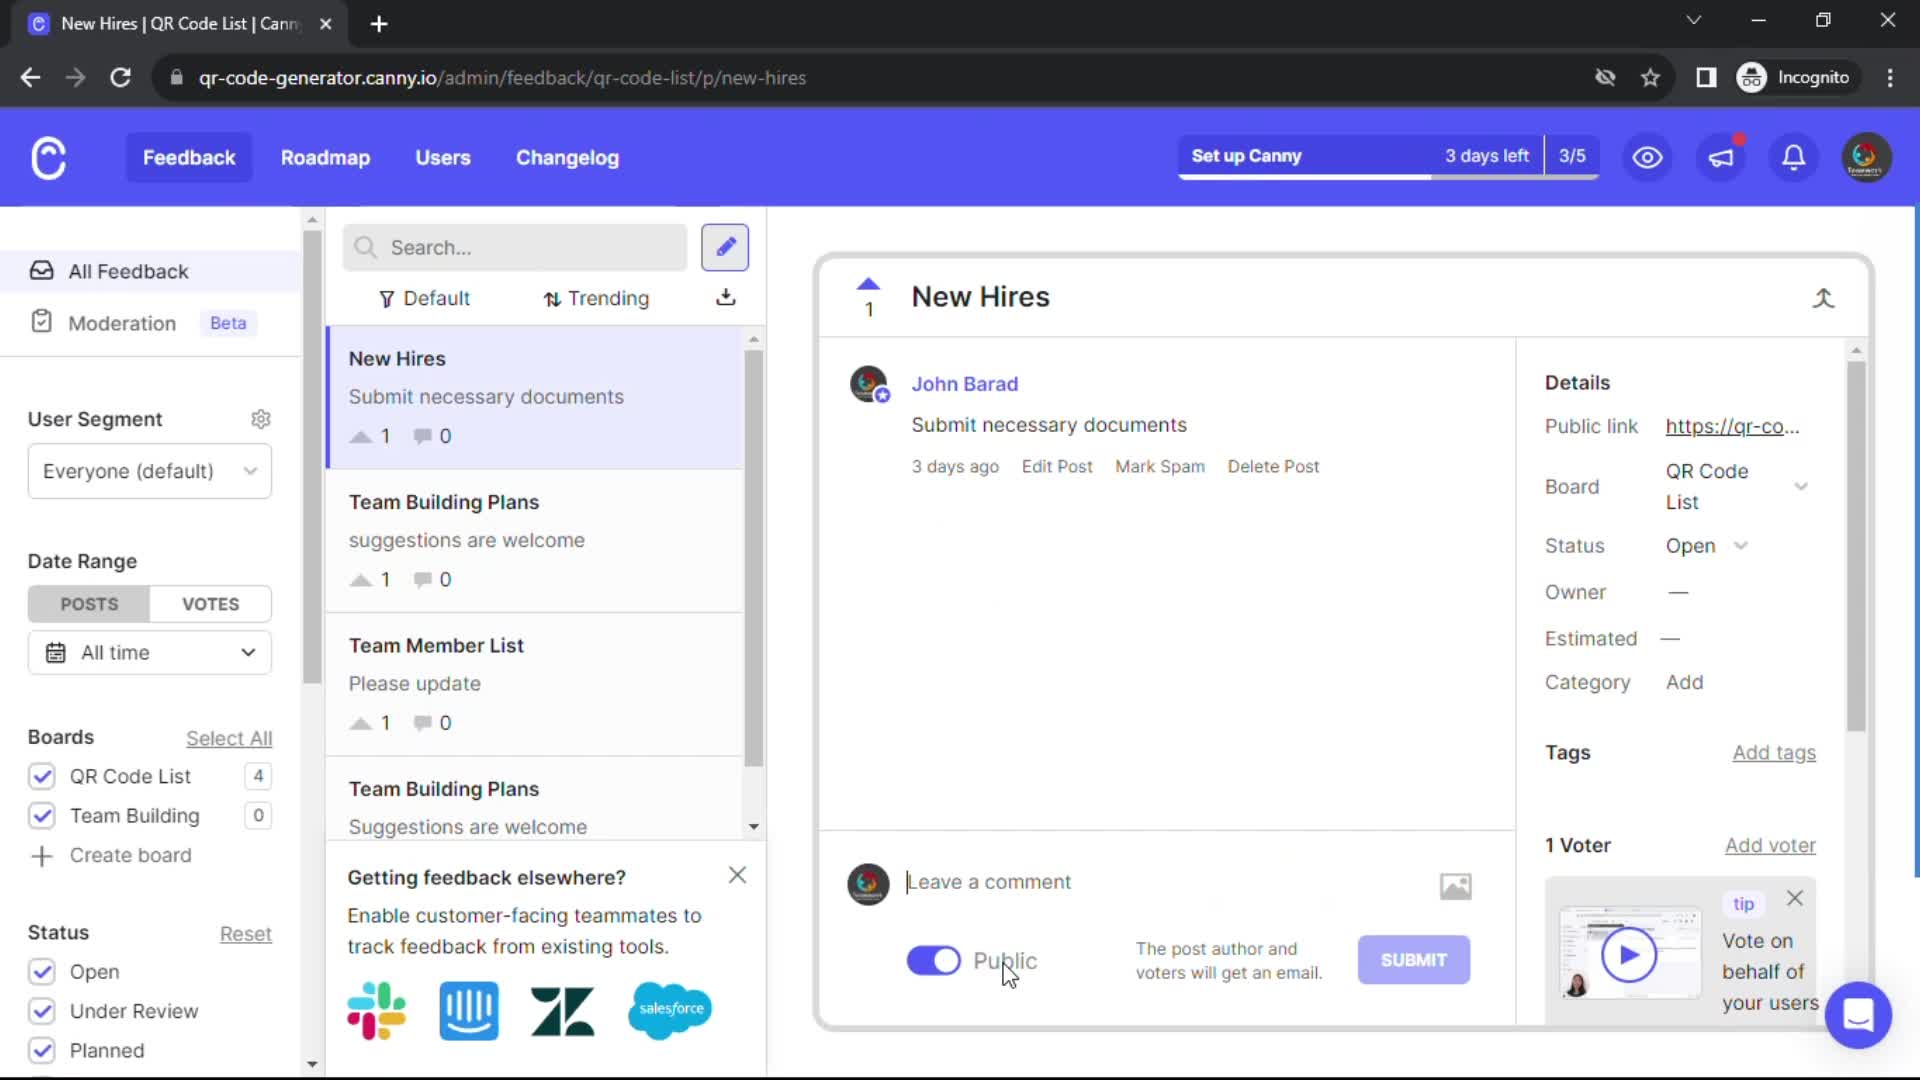Switch date range to VOTES
The height and width of the screenshot is (1080, 1920).
pyautogui.click(x=210, y=604)
